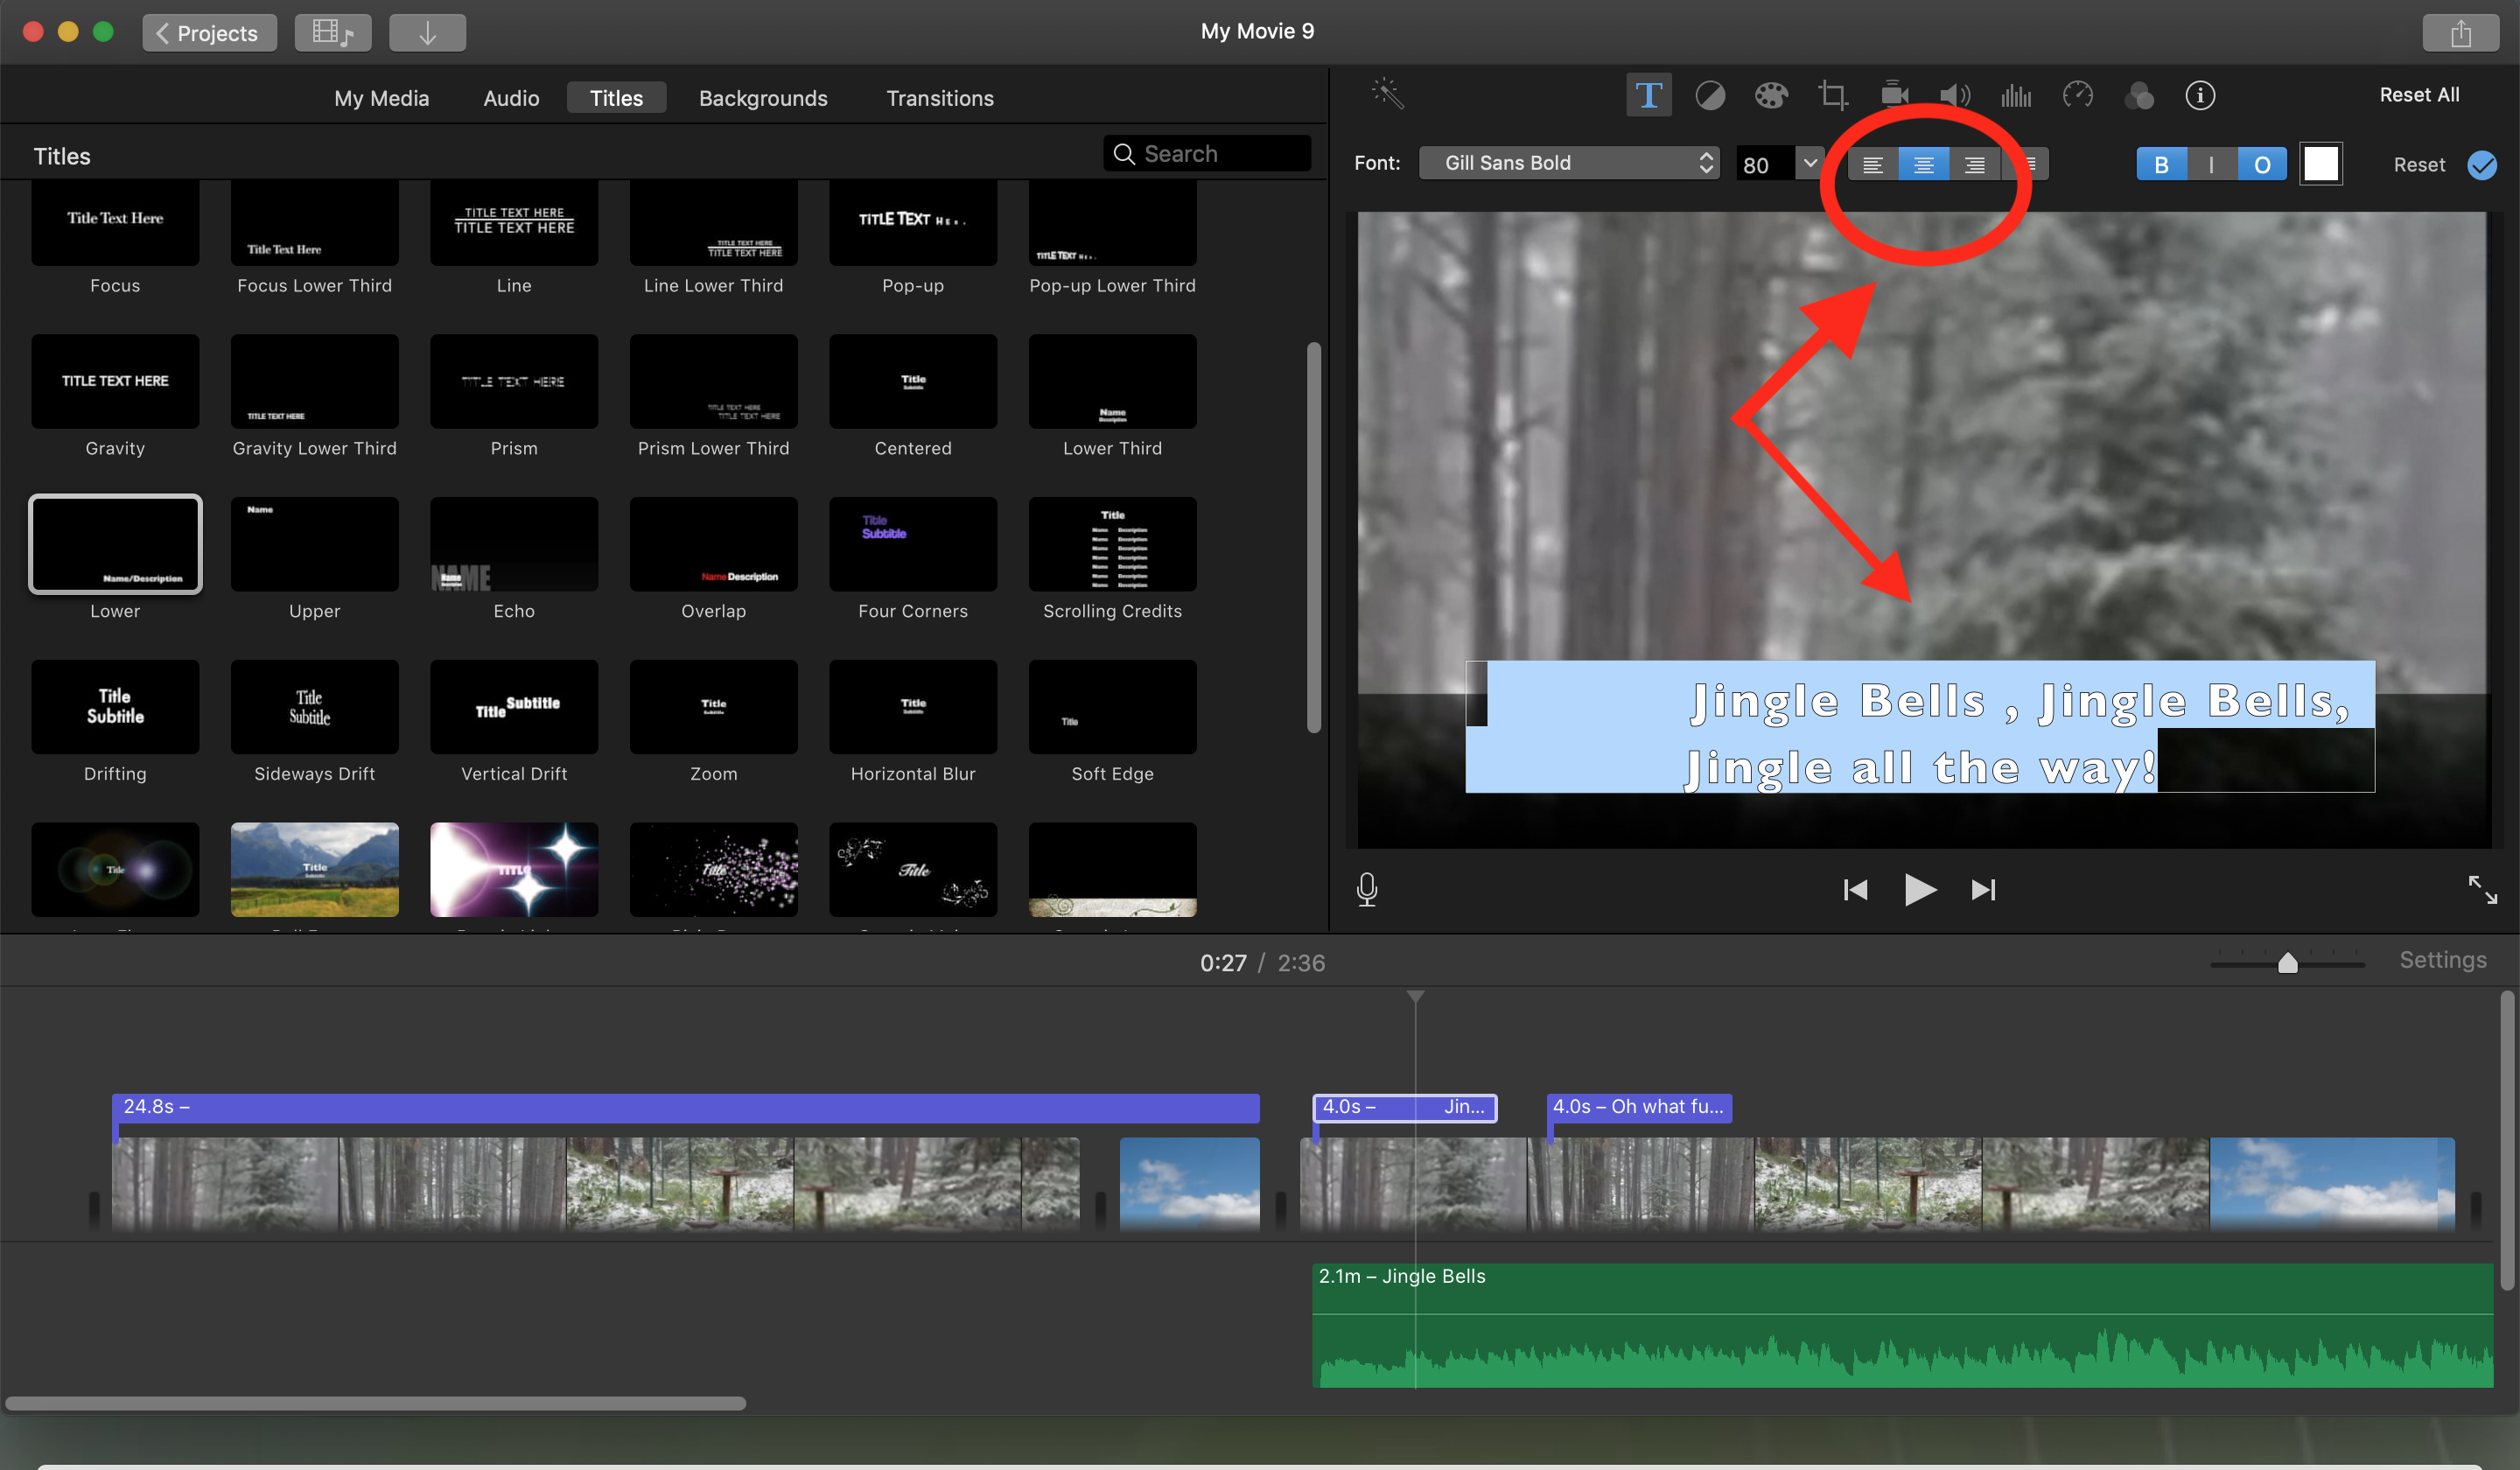Click the Reset All button
Screen dimensions: 2520x1470
click(x=2418, y=95)
